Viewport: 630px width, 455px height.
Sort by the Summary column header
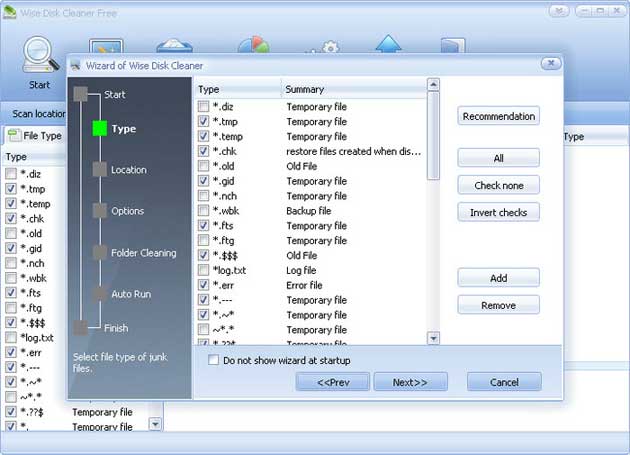tap(354, 89)
